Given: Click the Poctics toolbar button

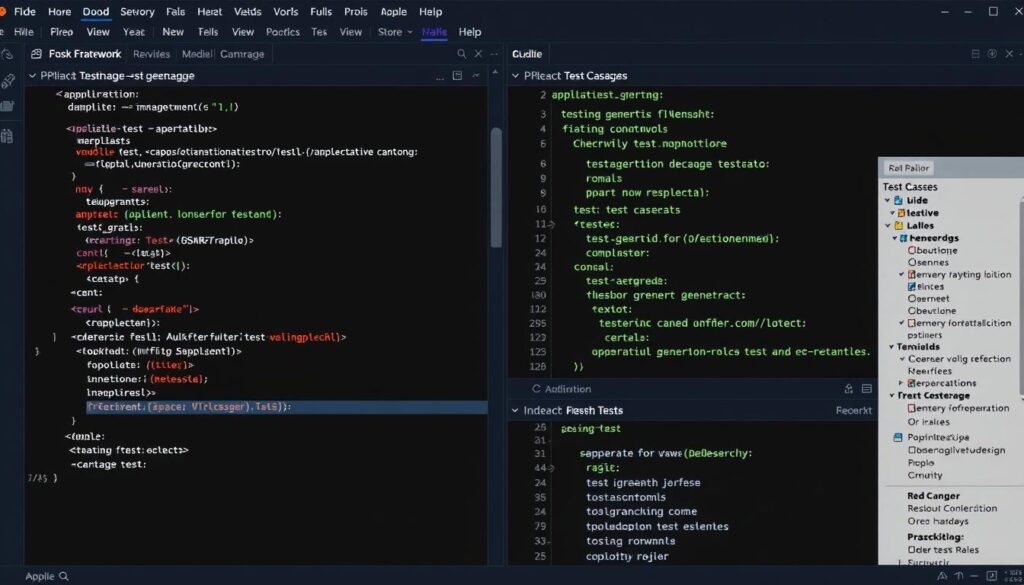Looking at the screenshot, I should pyautogui.click(x=283, y=31).
